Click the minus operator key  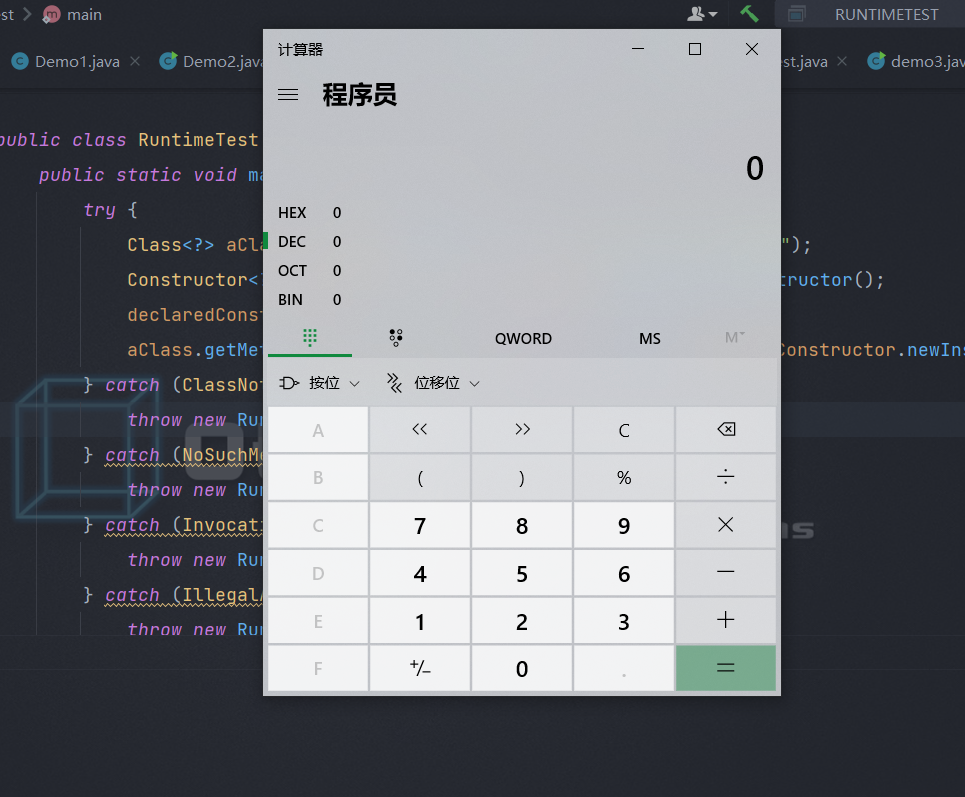(x=726, y=573)
